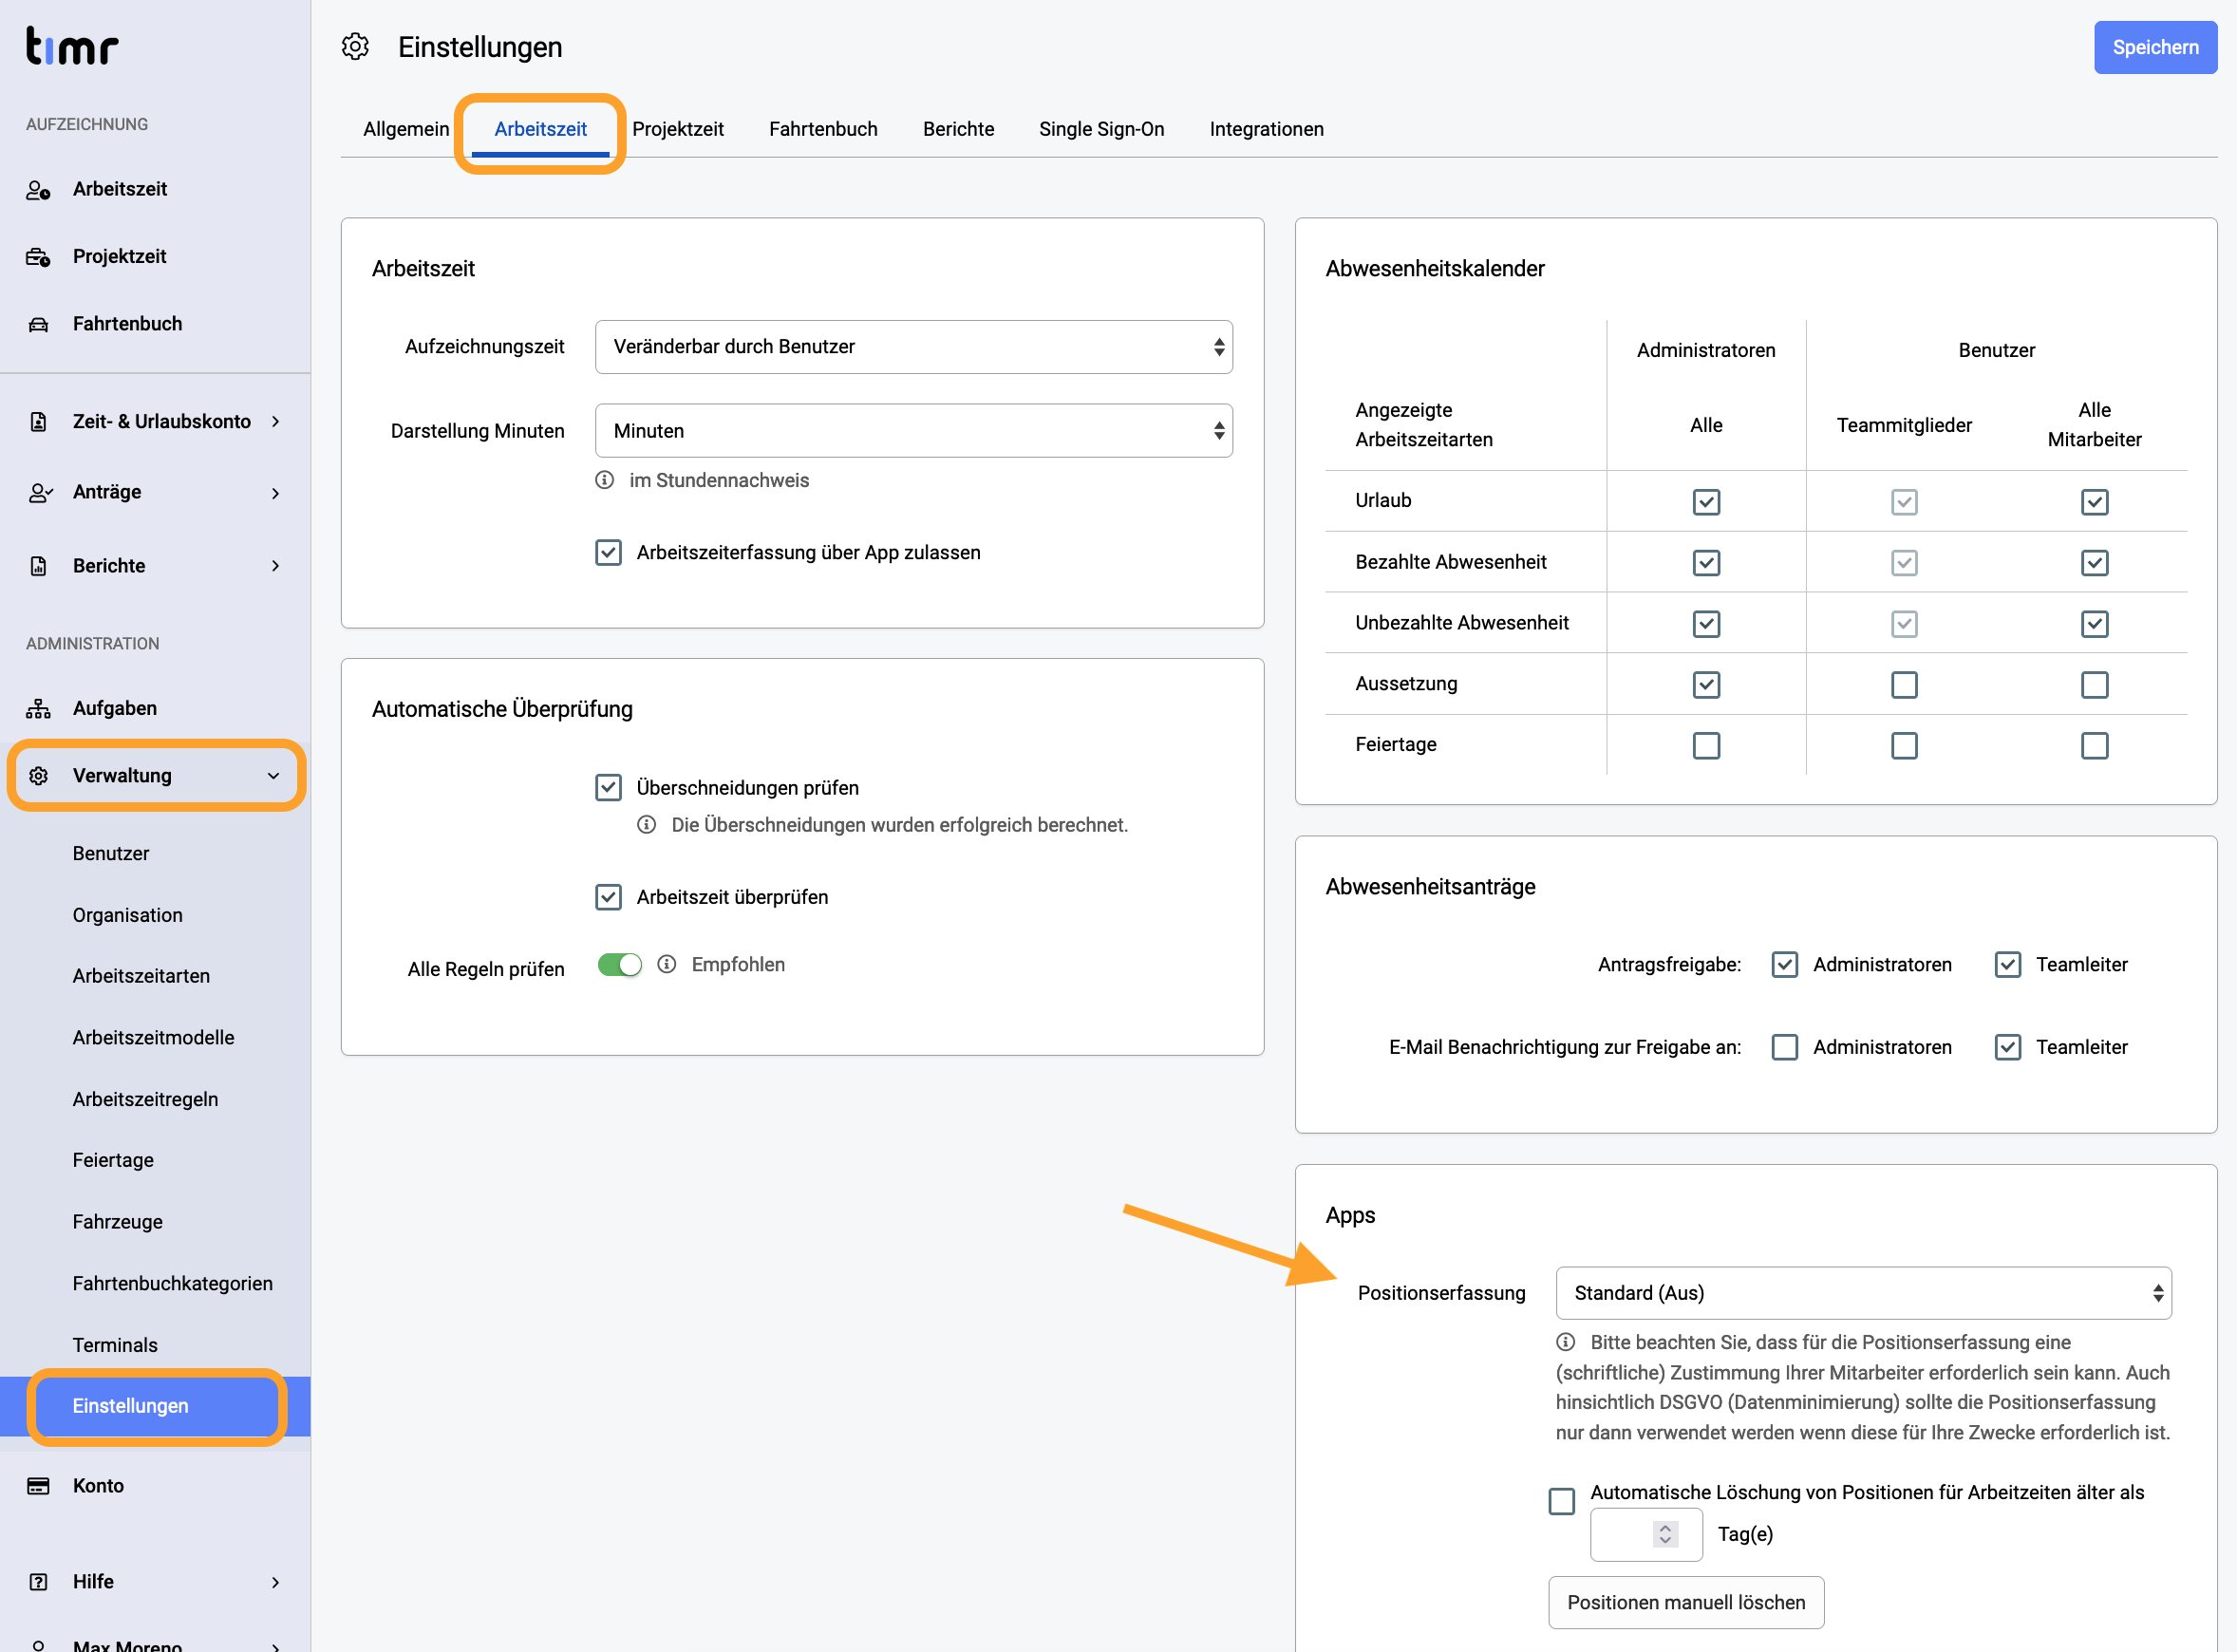
Task: Click 'Positionen manuell löschen' button
Action: (1686, 1602)
